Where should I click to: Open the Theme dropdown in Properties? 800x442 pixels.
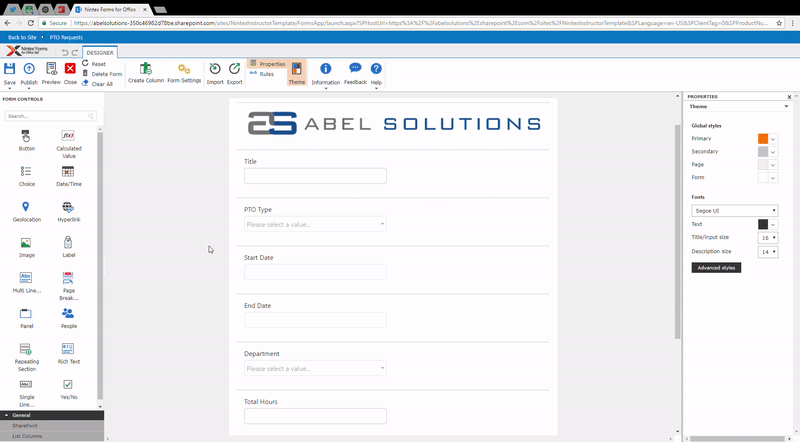[x=738, y=107]
